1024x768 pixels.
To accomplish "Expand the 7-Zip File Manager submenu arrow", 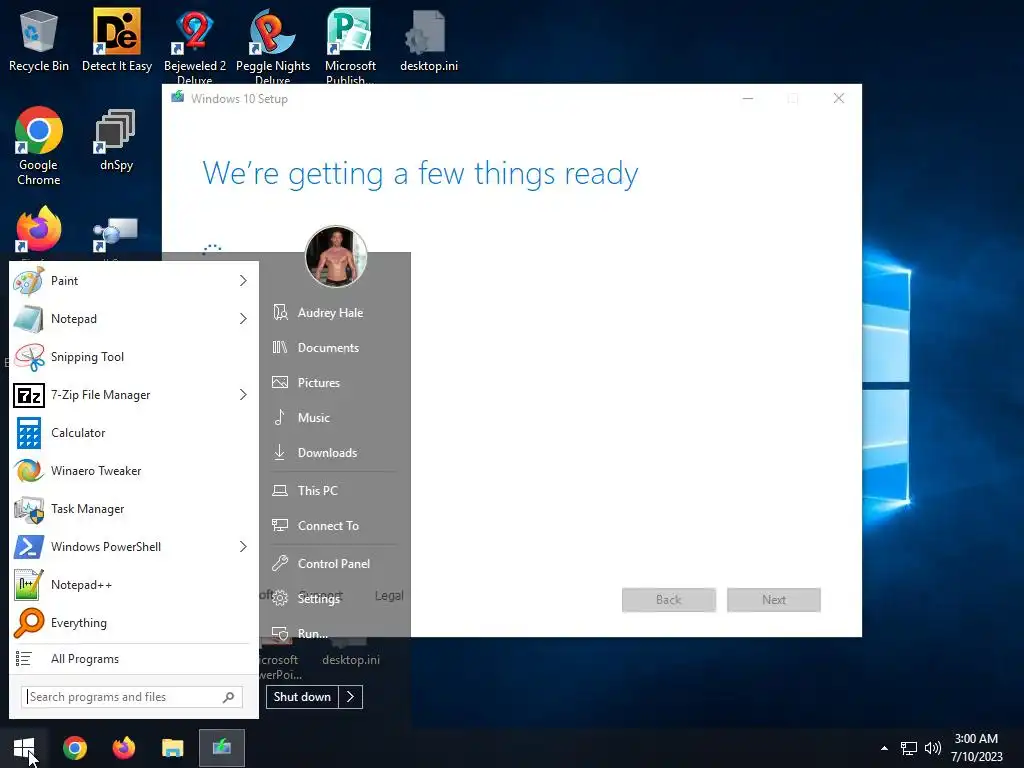I will [243, 394].
